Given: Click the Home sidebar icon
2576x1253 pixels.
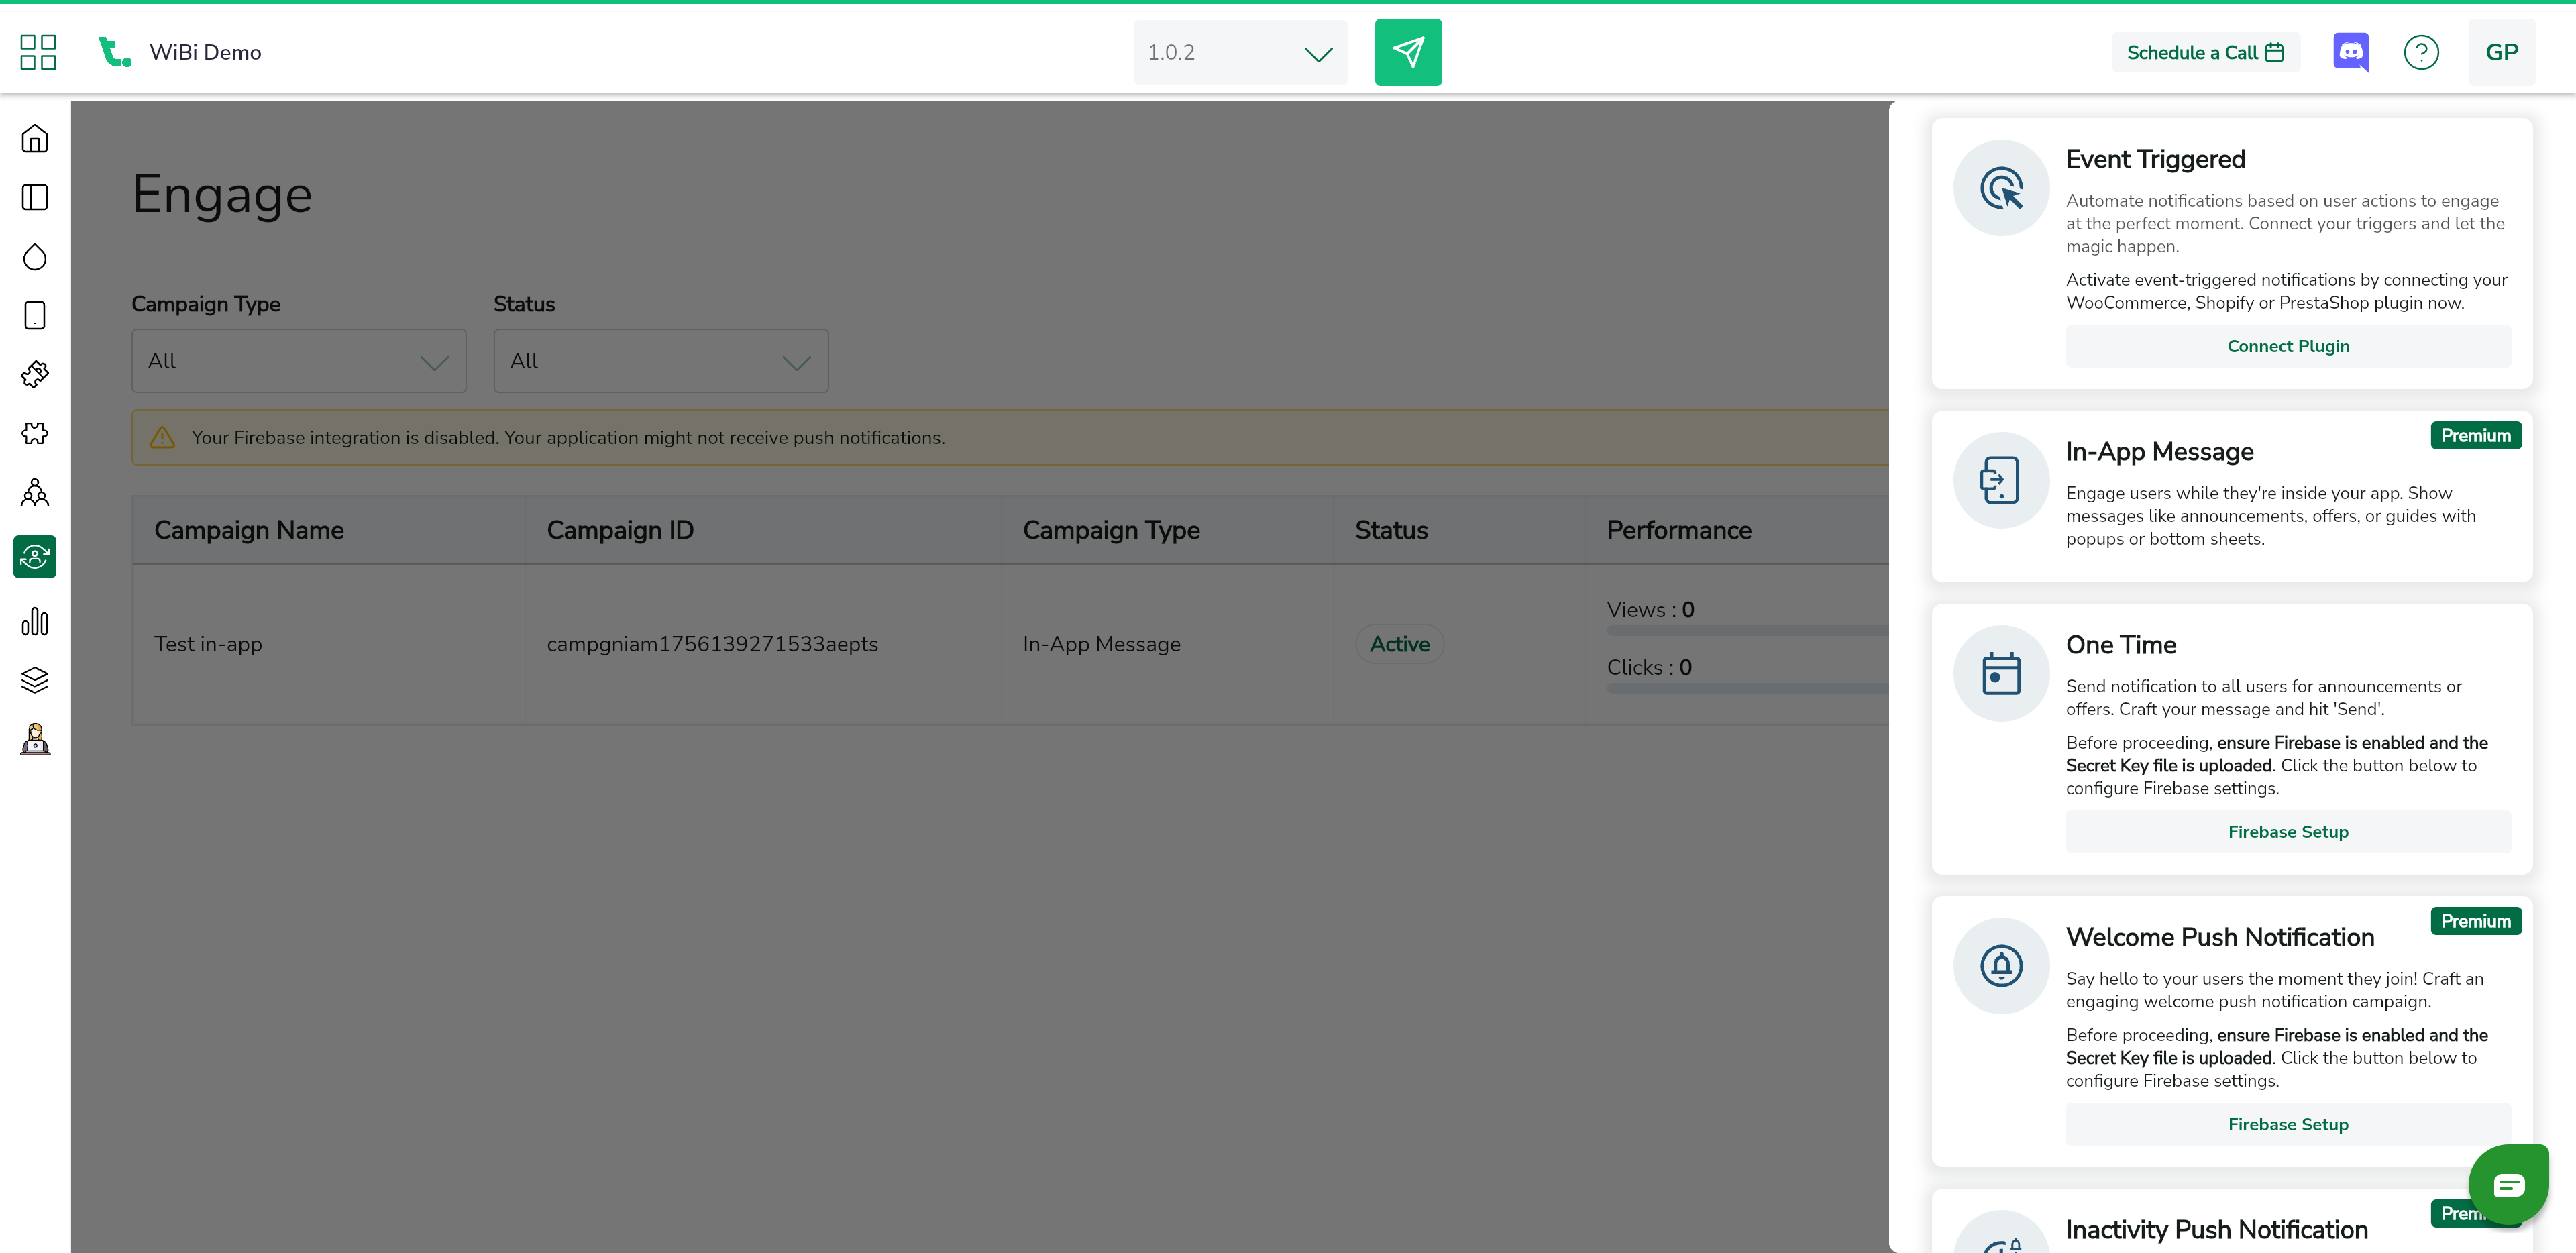Looking at the screenshot, I should click(x=35, y=138).
